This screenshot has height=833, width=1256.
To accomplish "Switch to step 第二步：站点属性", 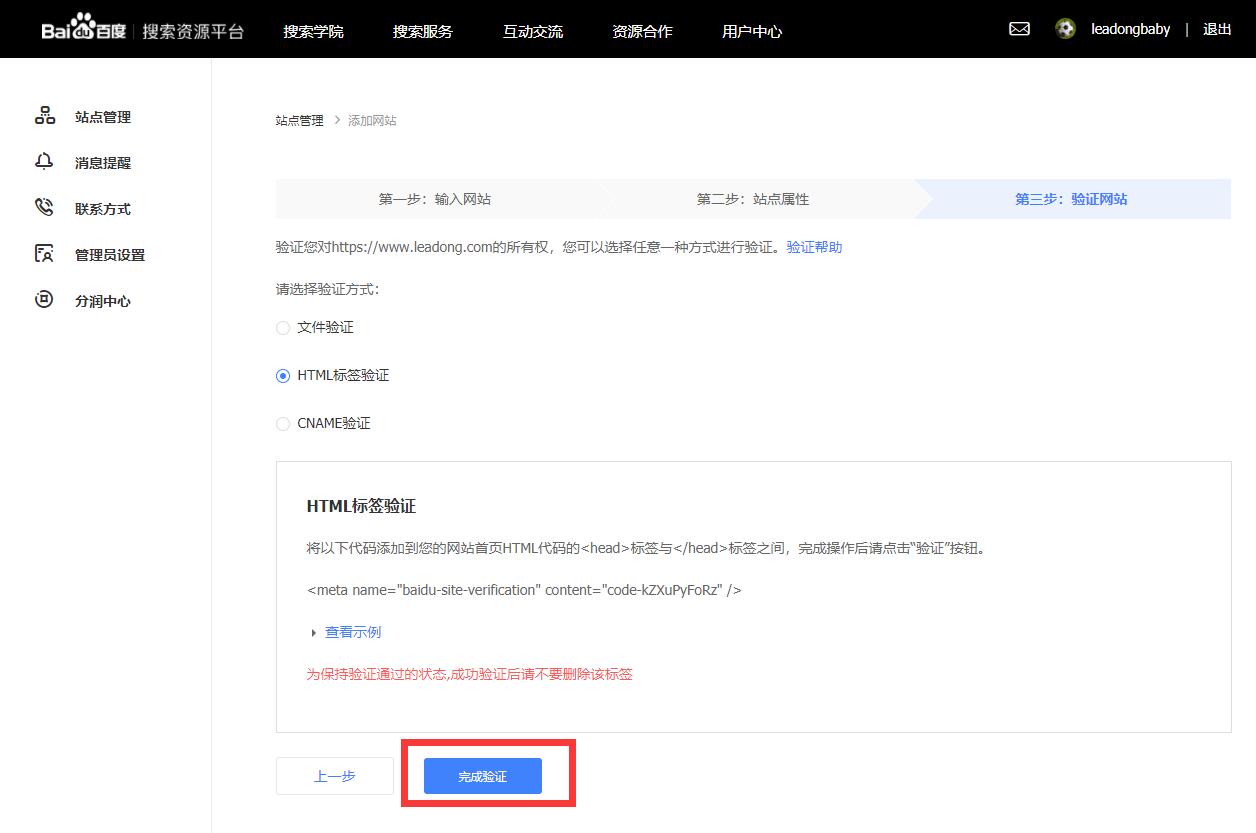I will point(752,199).
